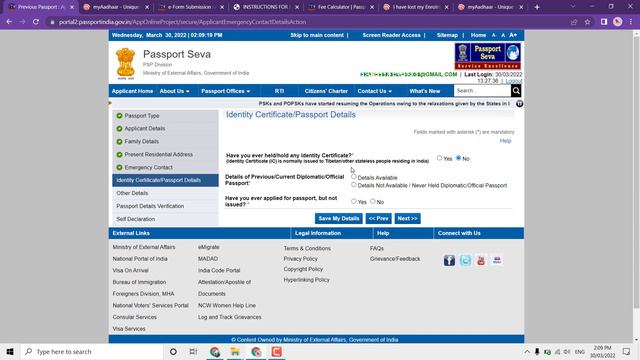
Task: Open Citizens' Charter menu item
Action: click(x=326, y=91)
